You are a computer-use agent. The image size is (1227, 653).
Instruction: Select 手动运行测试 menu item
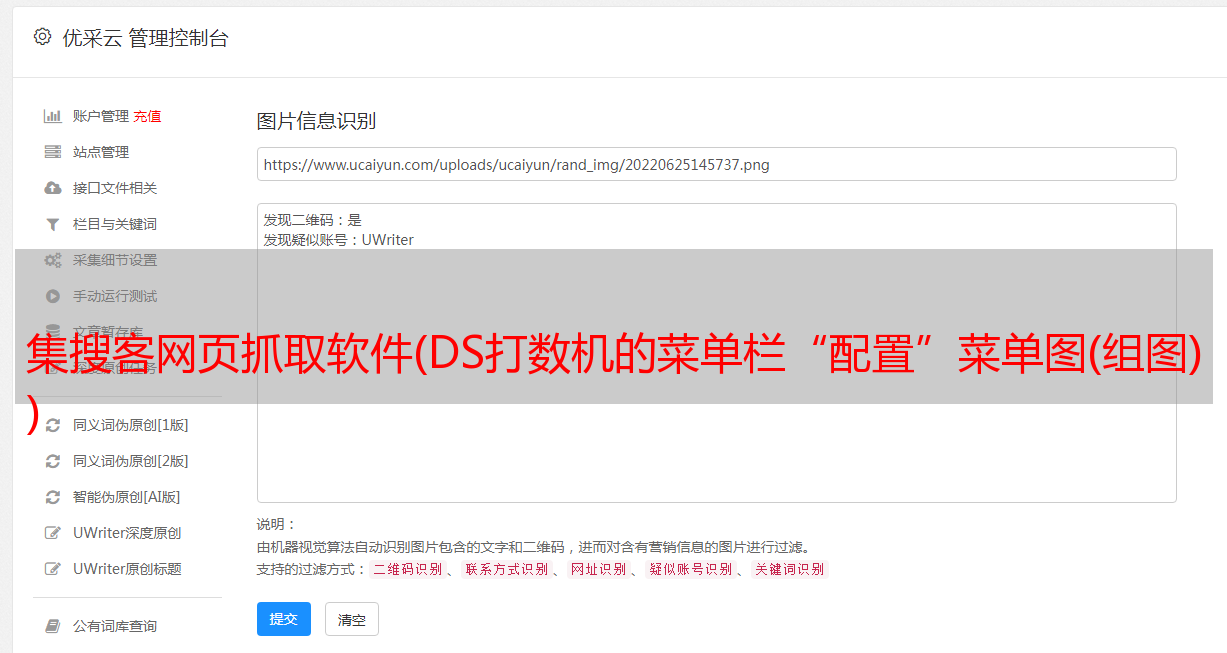click(x=115, y=296)
